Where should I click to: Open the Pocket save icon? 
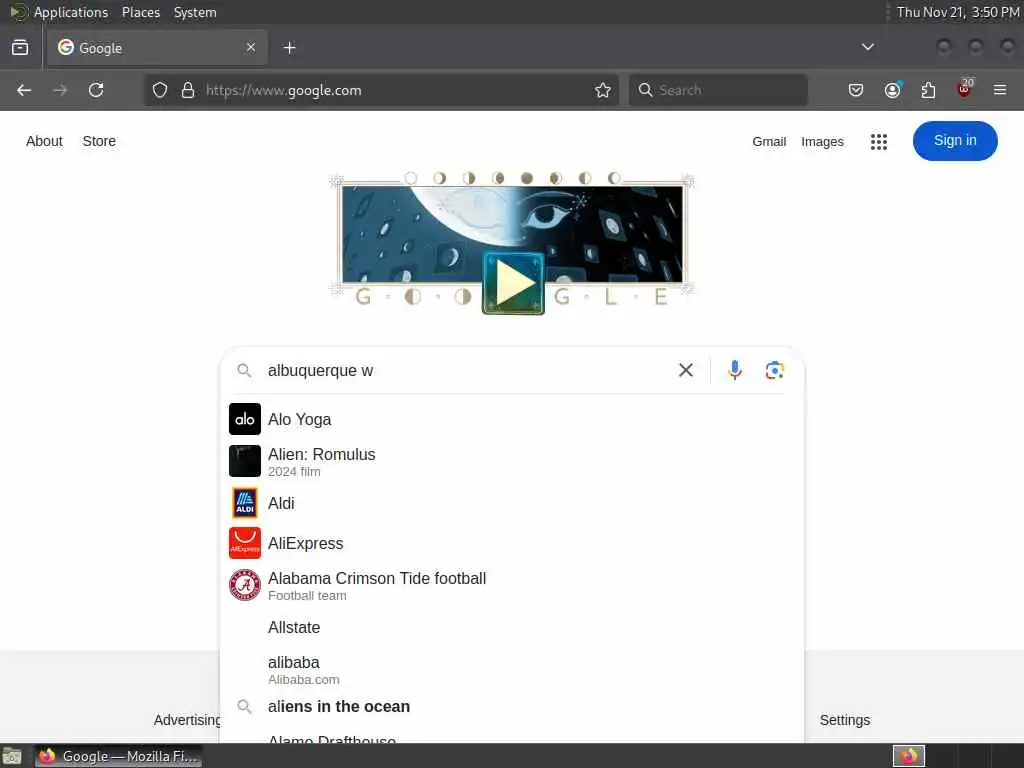856,90
